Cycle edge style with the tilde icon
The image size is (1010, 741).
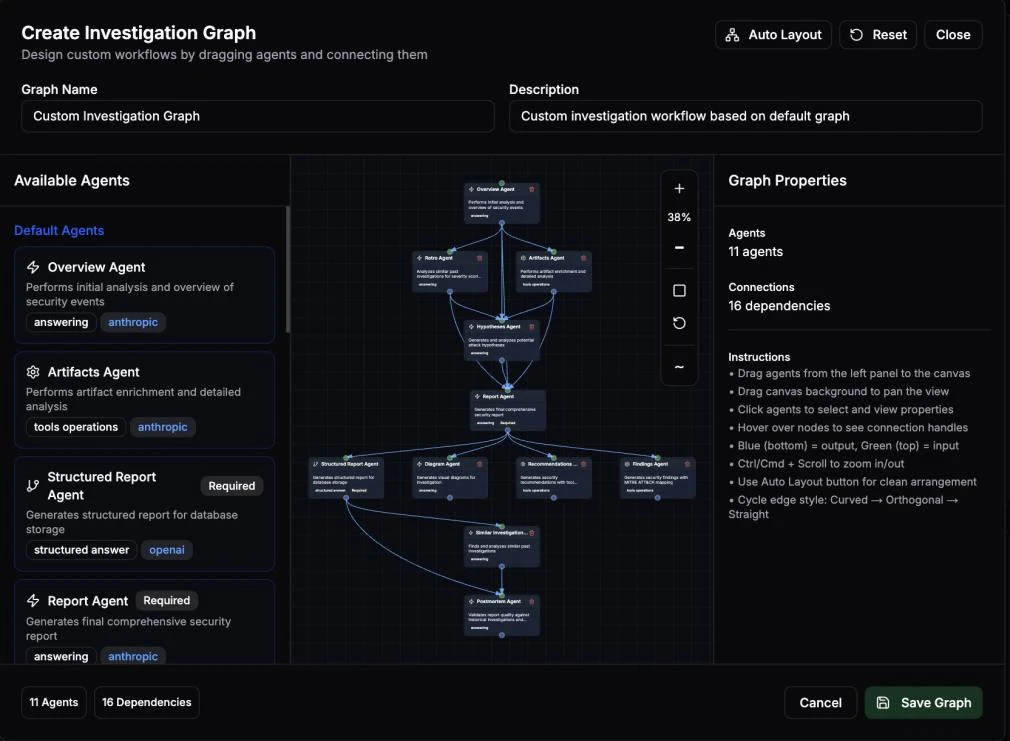(679, 367)
